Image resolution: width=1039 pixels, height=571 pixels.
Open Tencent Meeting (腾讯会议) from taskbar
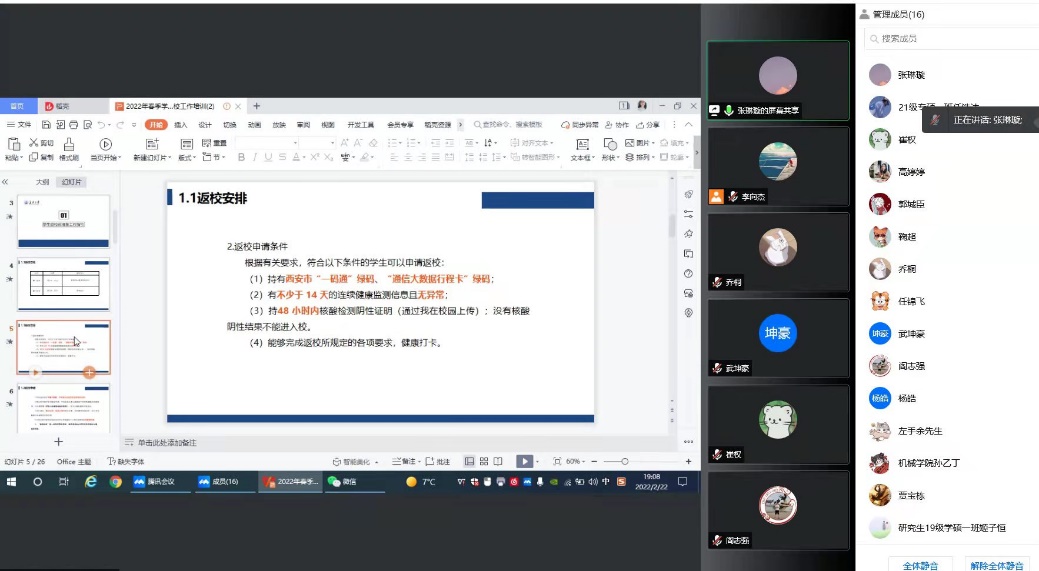point(155,481)
